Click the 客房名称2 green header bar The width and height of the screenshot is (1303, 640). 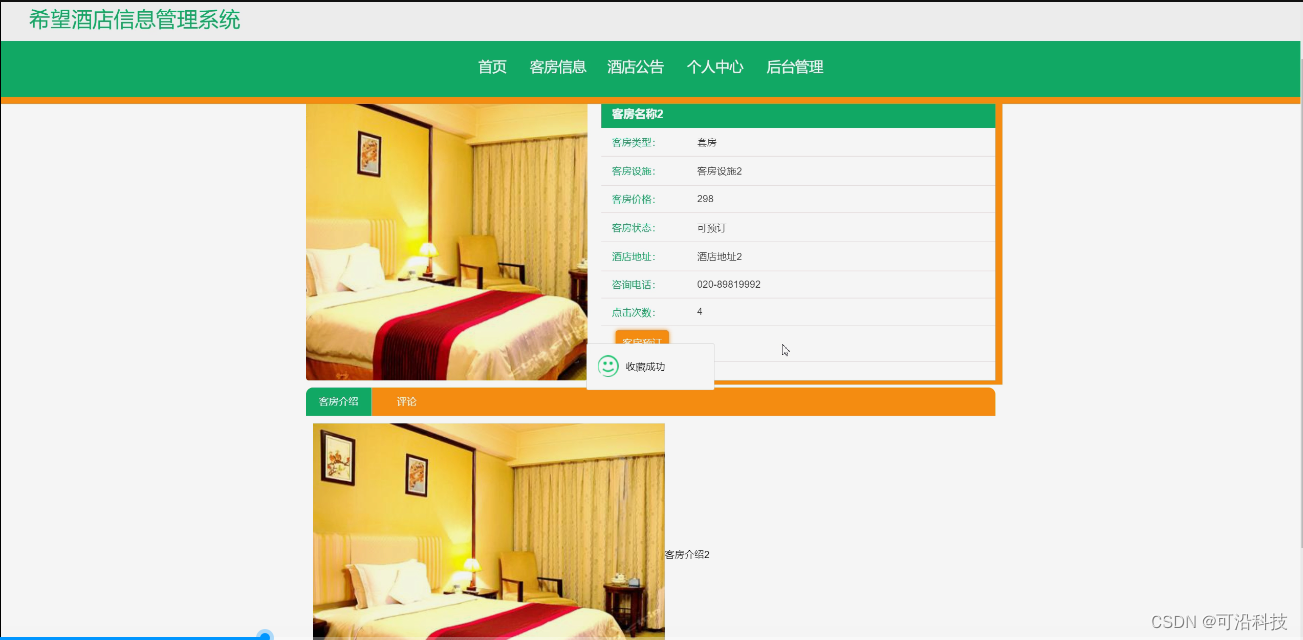(x=636, y=114)
